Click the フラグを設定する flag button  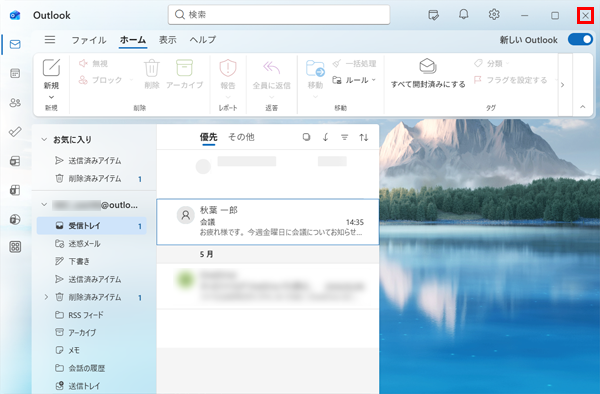(510, 80)
